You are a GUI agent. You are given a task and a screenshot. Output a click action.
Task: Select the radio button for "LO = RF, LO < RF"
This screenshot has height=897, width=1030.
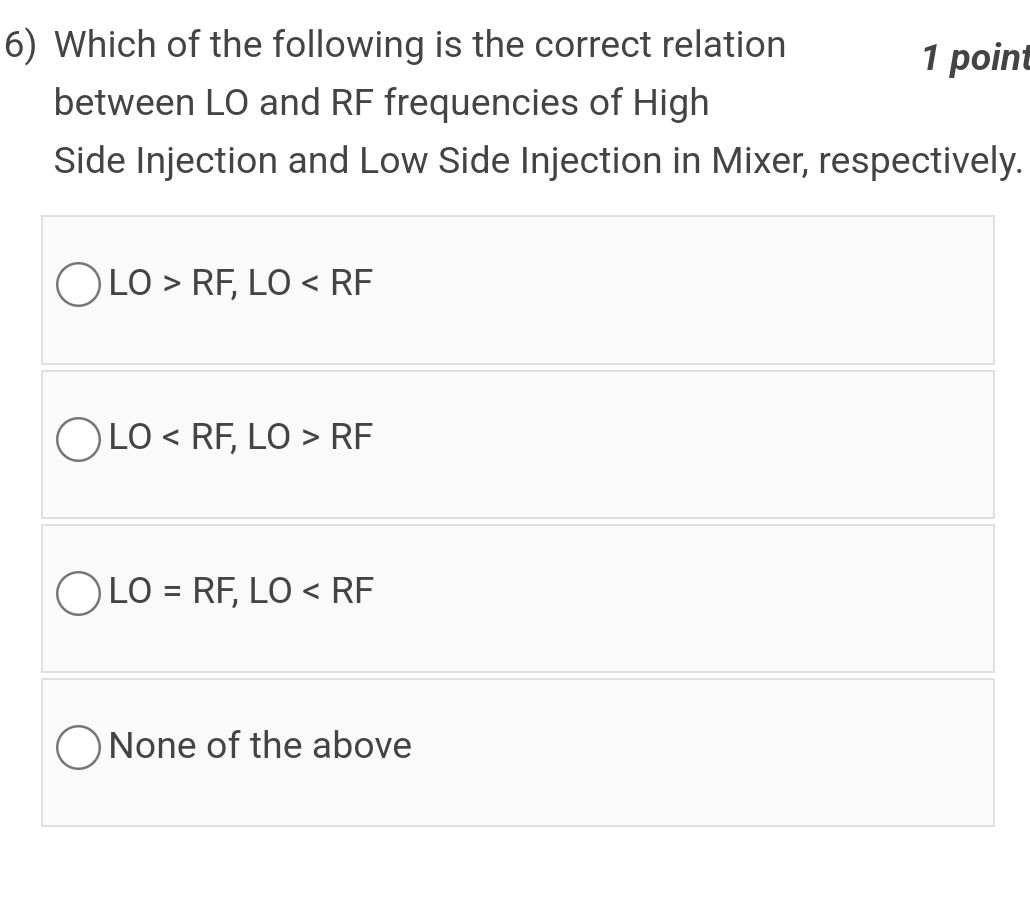78,593
